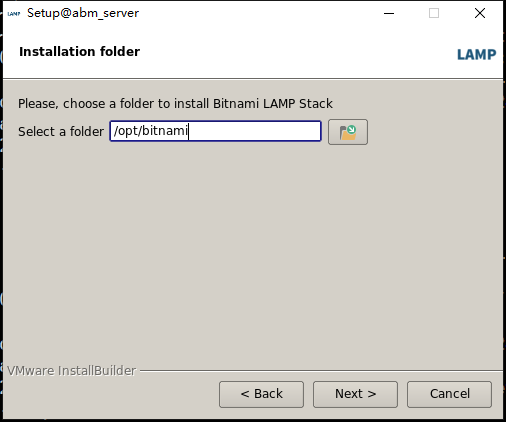Return to previous step with Back

pyautogui.click(x=261, y=394)
